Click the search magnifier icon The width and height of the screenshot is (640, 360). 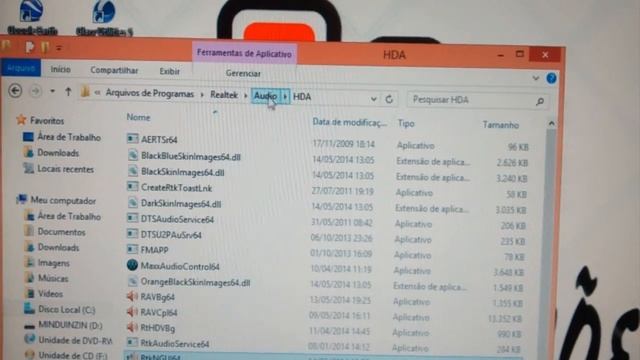[x=540, y=102]
